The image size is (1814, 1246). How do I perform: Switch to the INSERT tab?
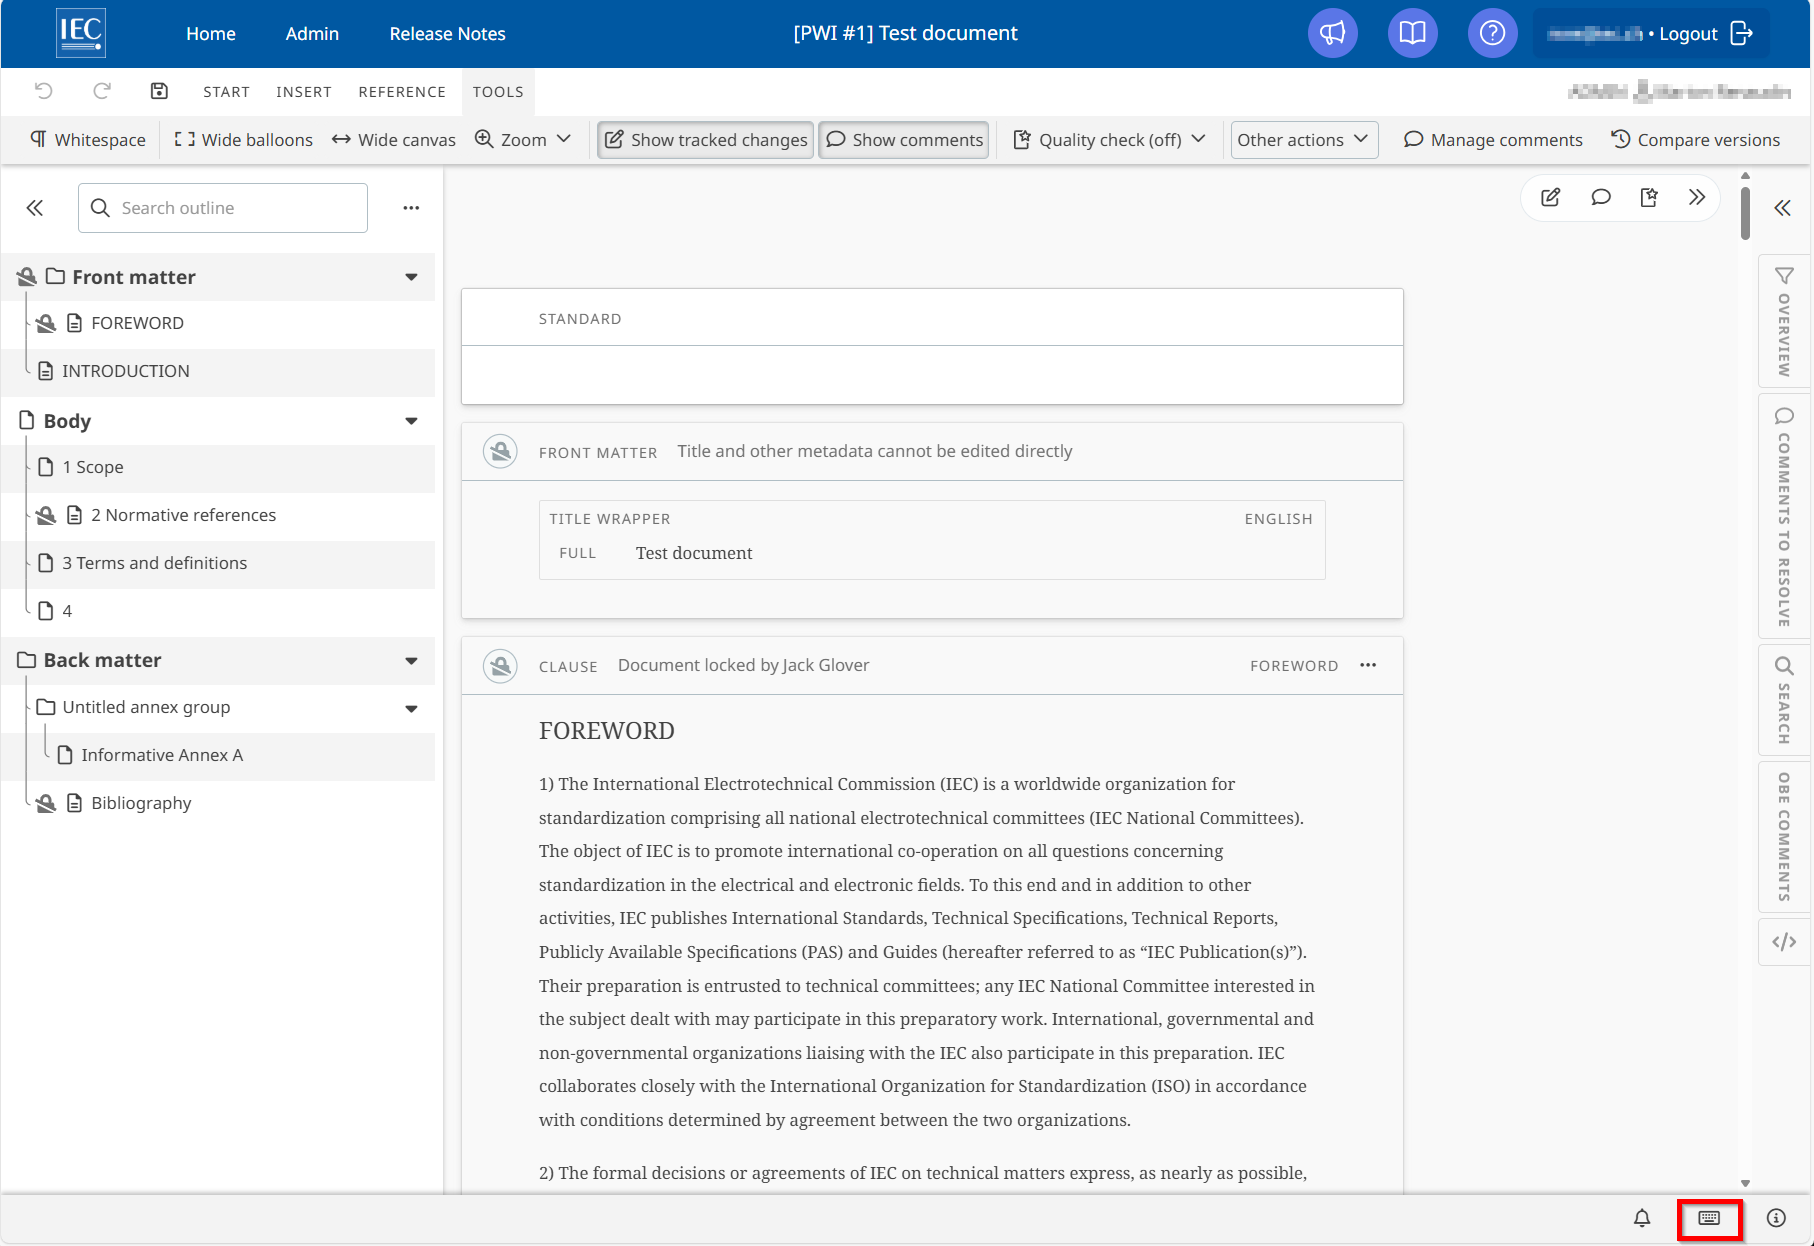tap(304, 92)
